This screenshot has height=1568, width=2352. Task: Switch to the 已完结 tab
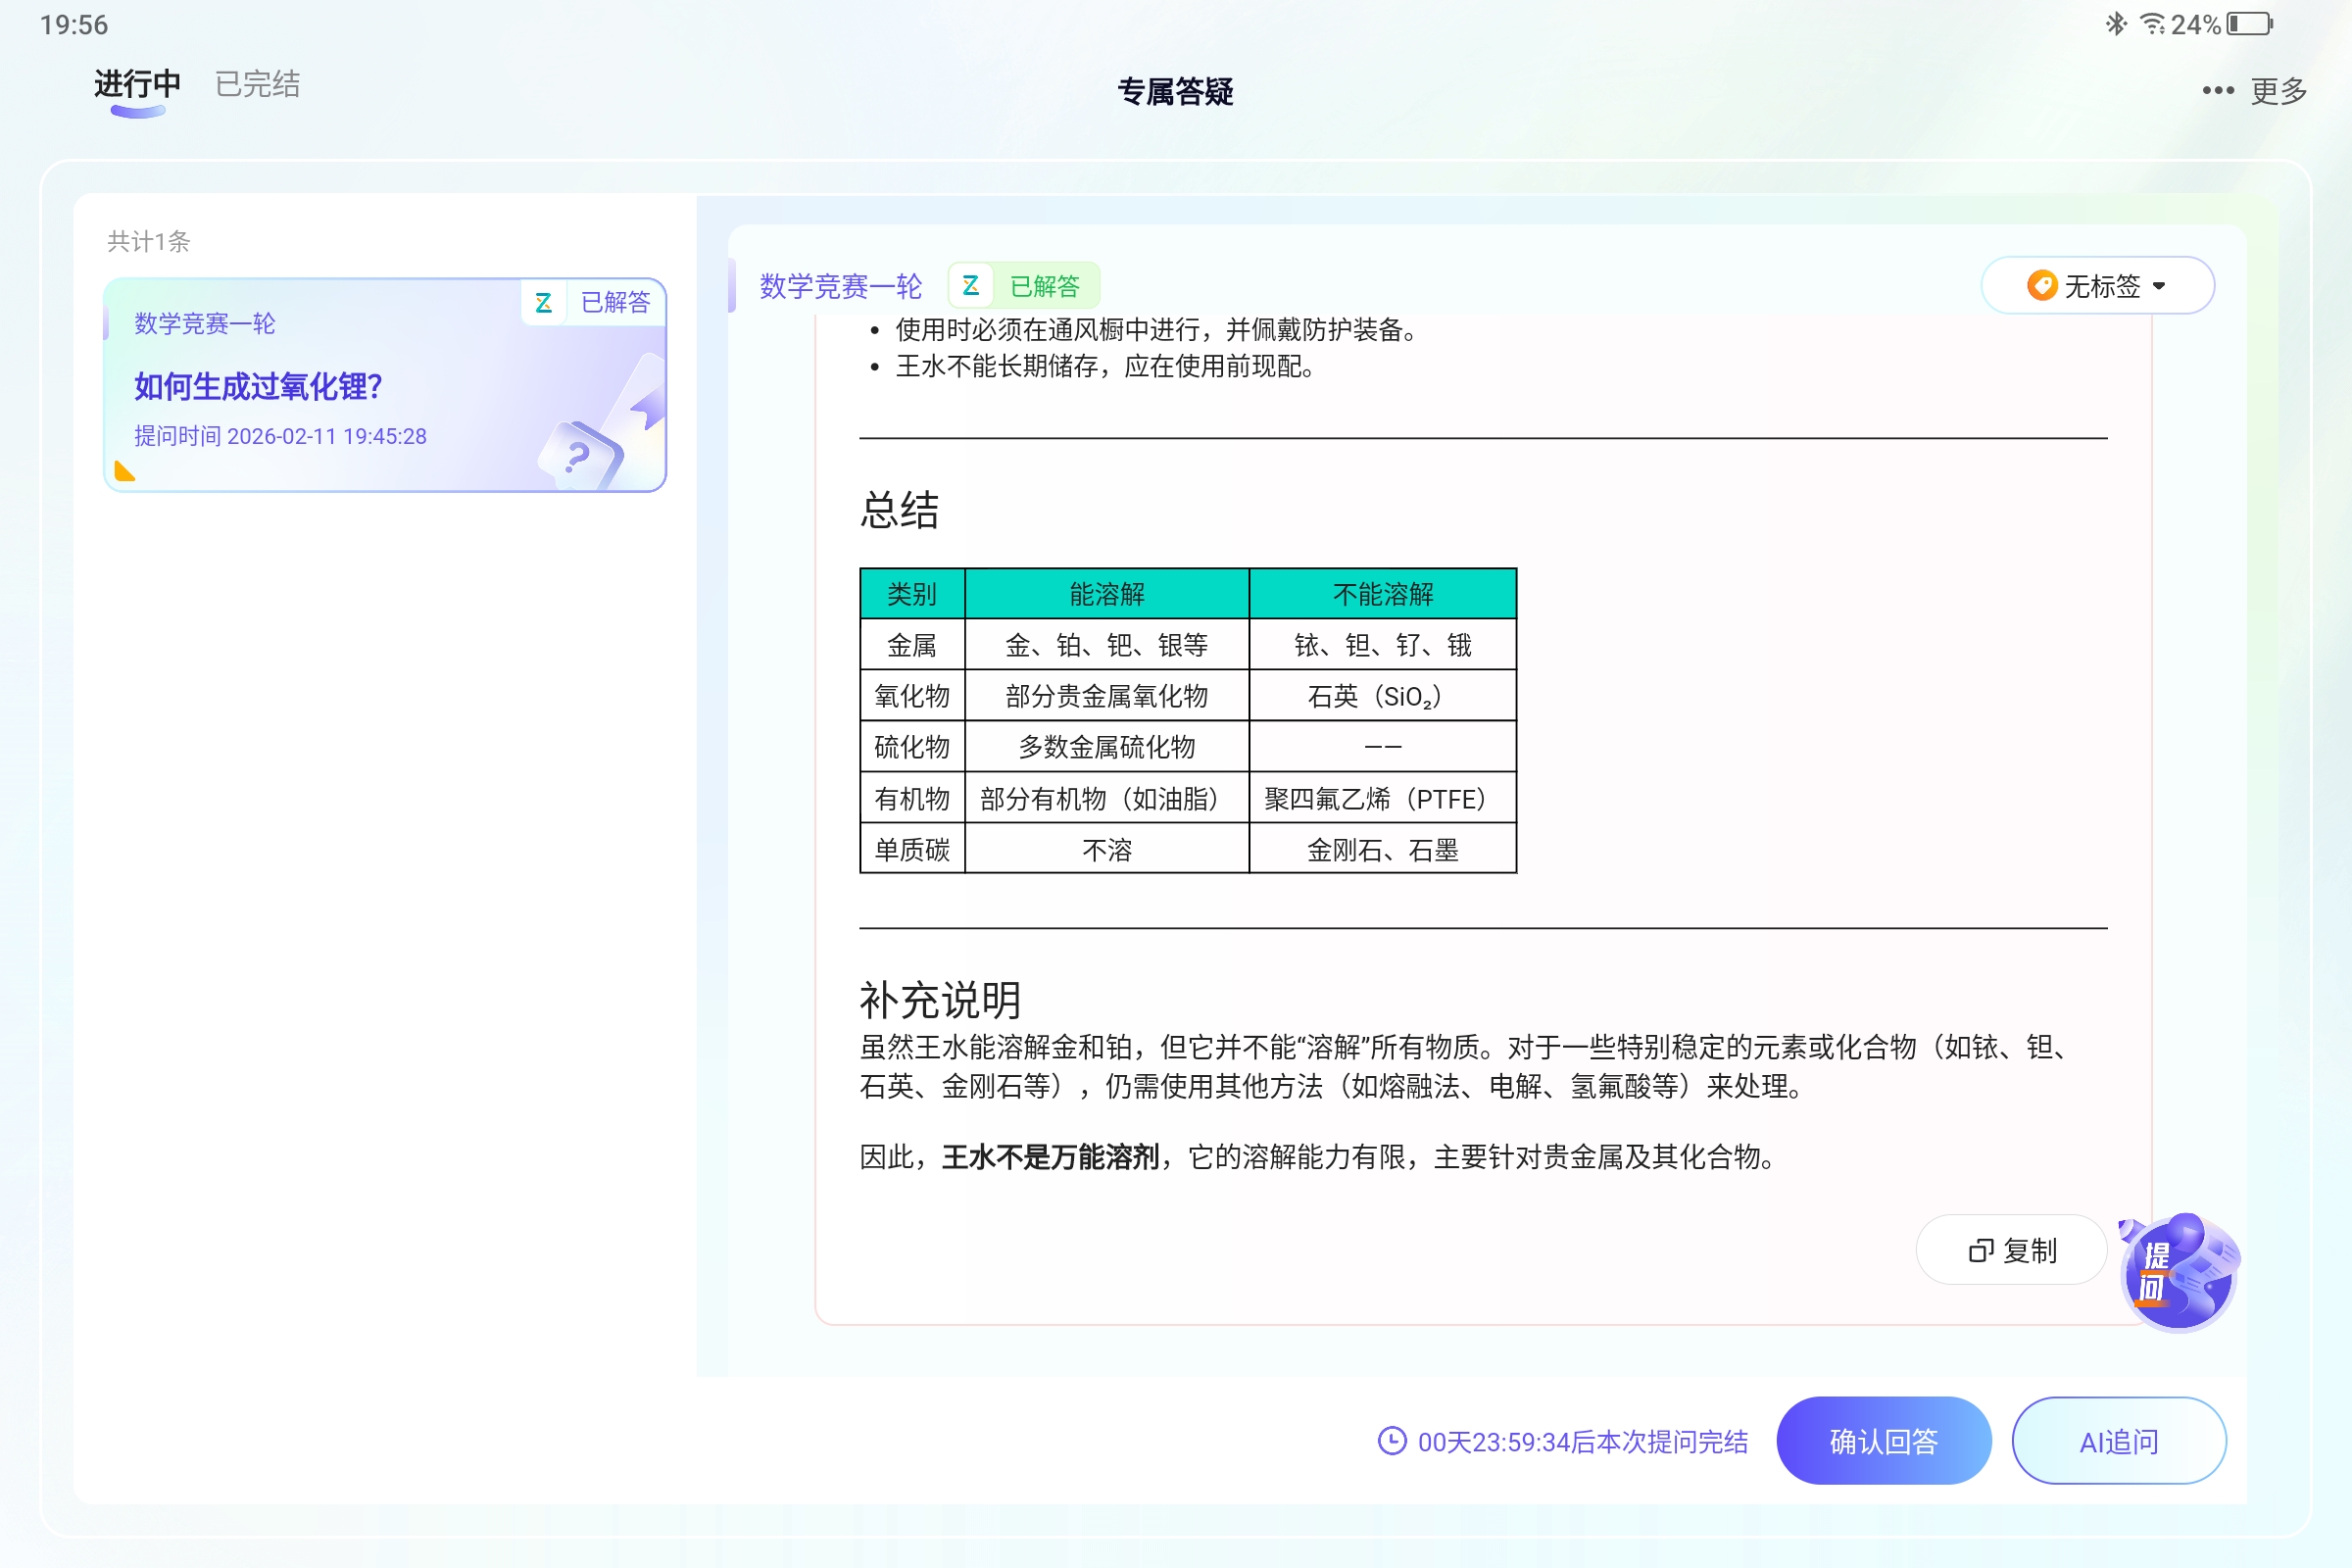click(256, 84)
